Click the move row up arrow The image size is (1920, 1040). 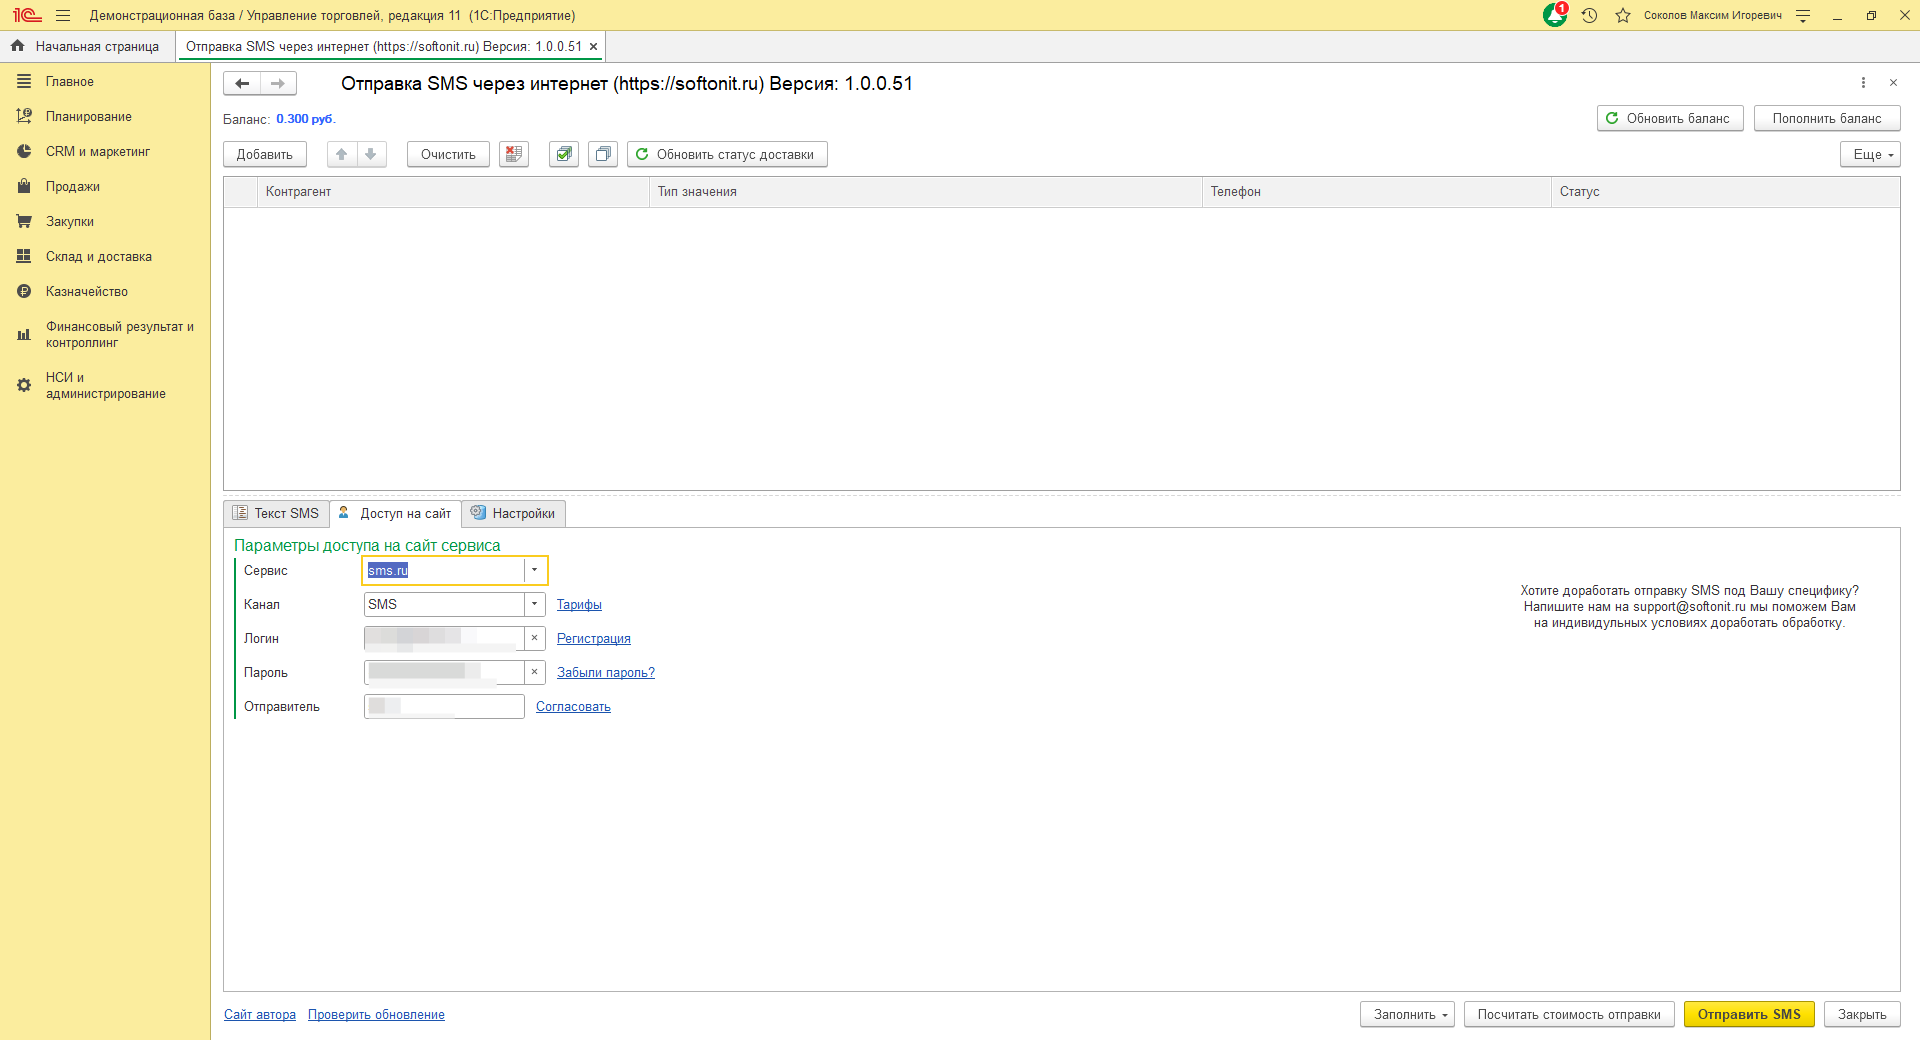pyautogui.click(x=342, y=154)
